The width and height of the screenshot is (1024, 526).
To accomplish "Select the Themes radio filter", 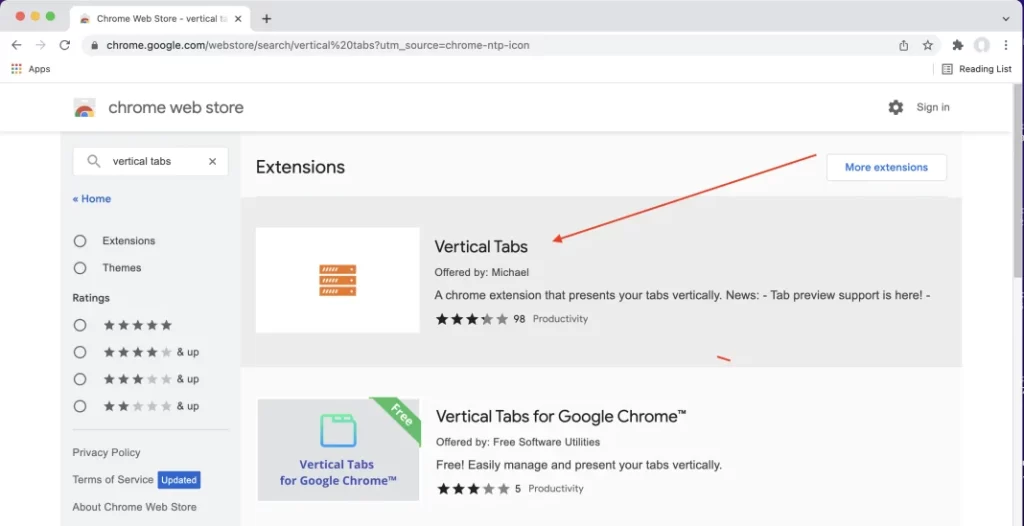I will (80, 268).
